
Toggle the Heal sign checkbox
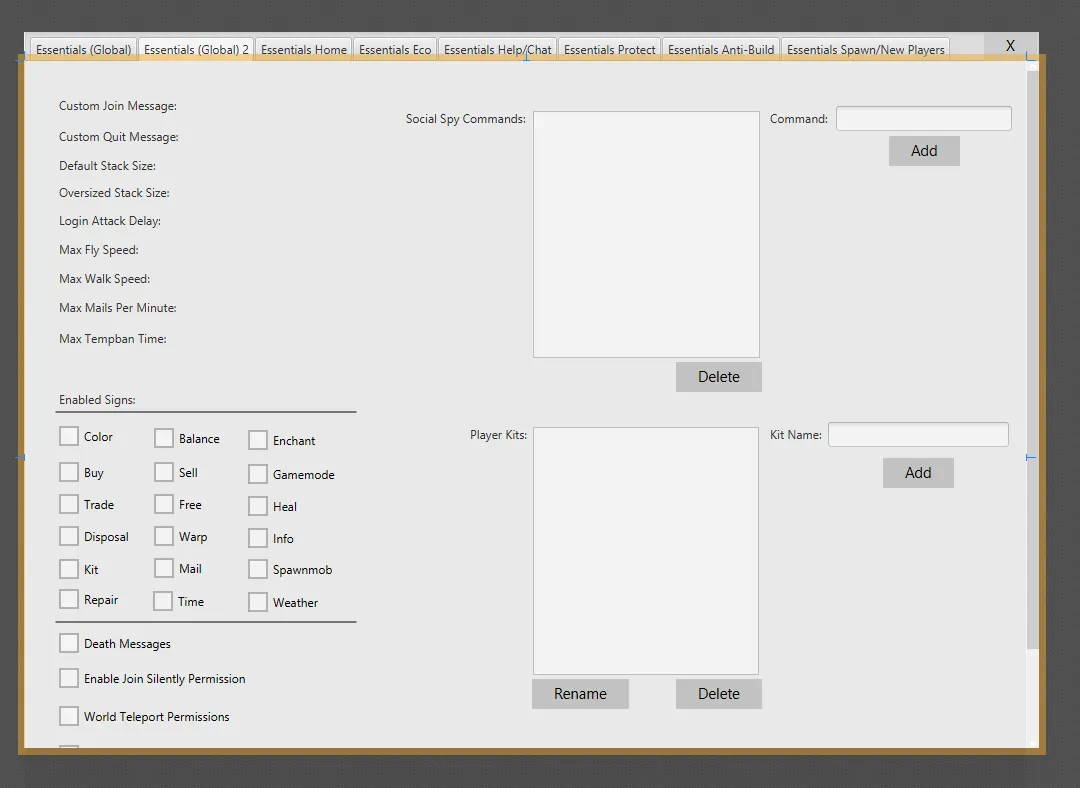click(x=258, y=506)
